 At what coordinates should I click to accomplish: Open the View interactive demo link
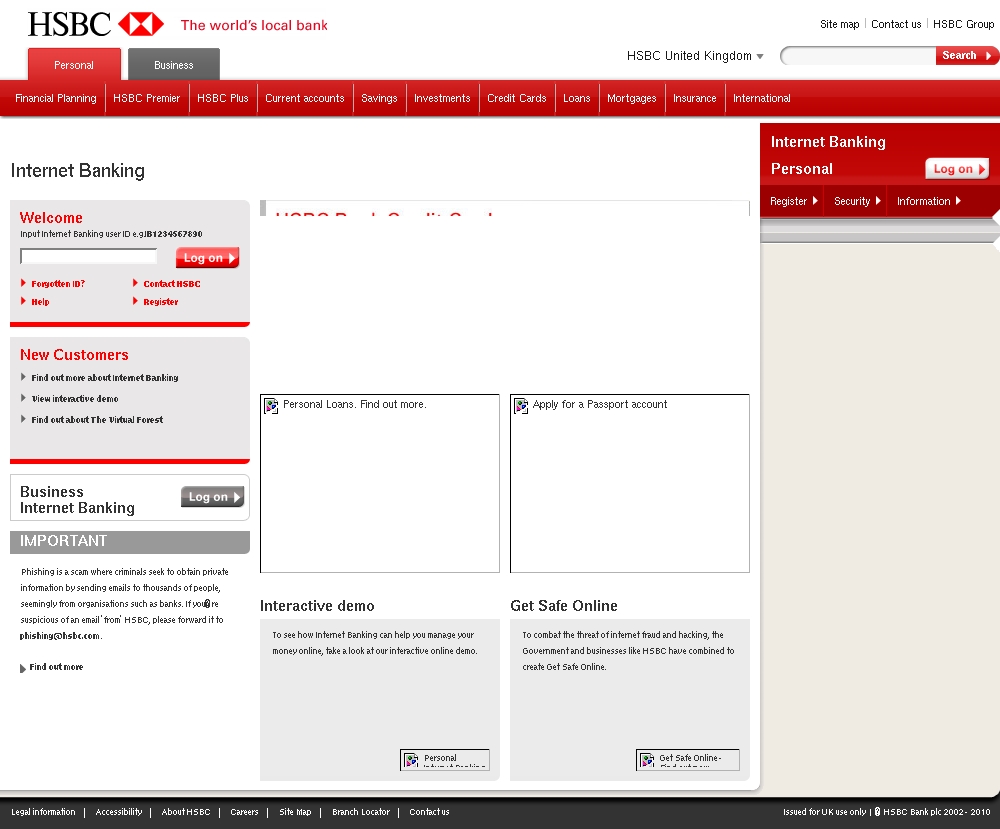coord(75,399)
